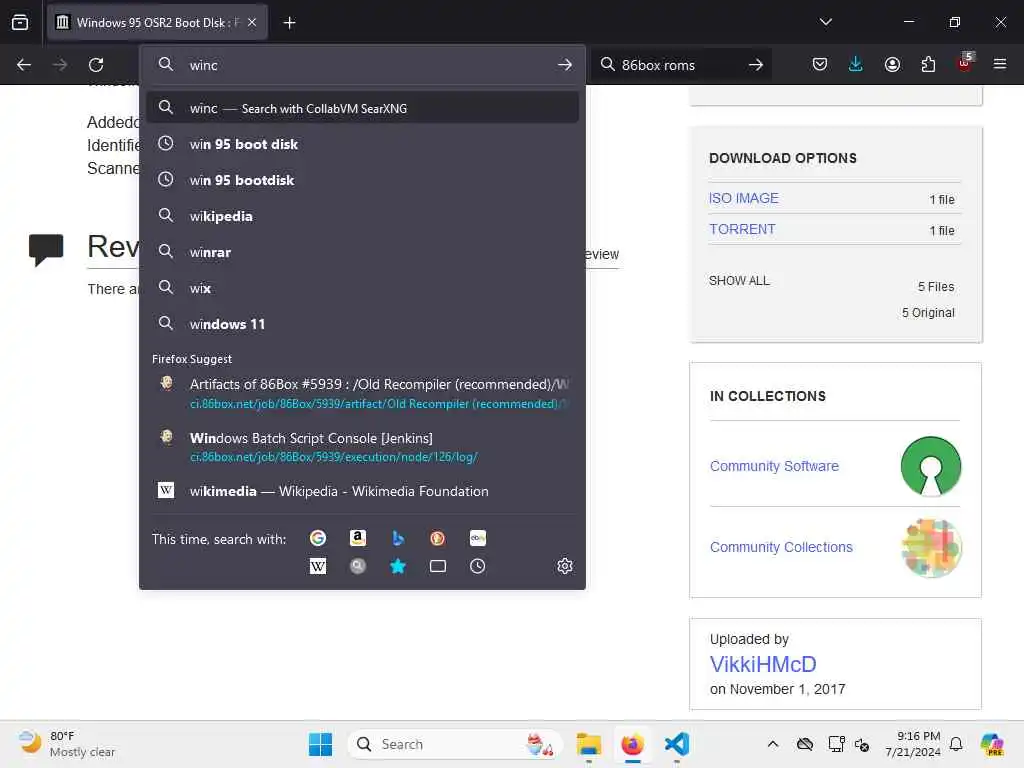Search this time with Amazon icon
The height and width of the screenshot is (768, 1024).
[358, 537]
